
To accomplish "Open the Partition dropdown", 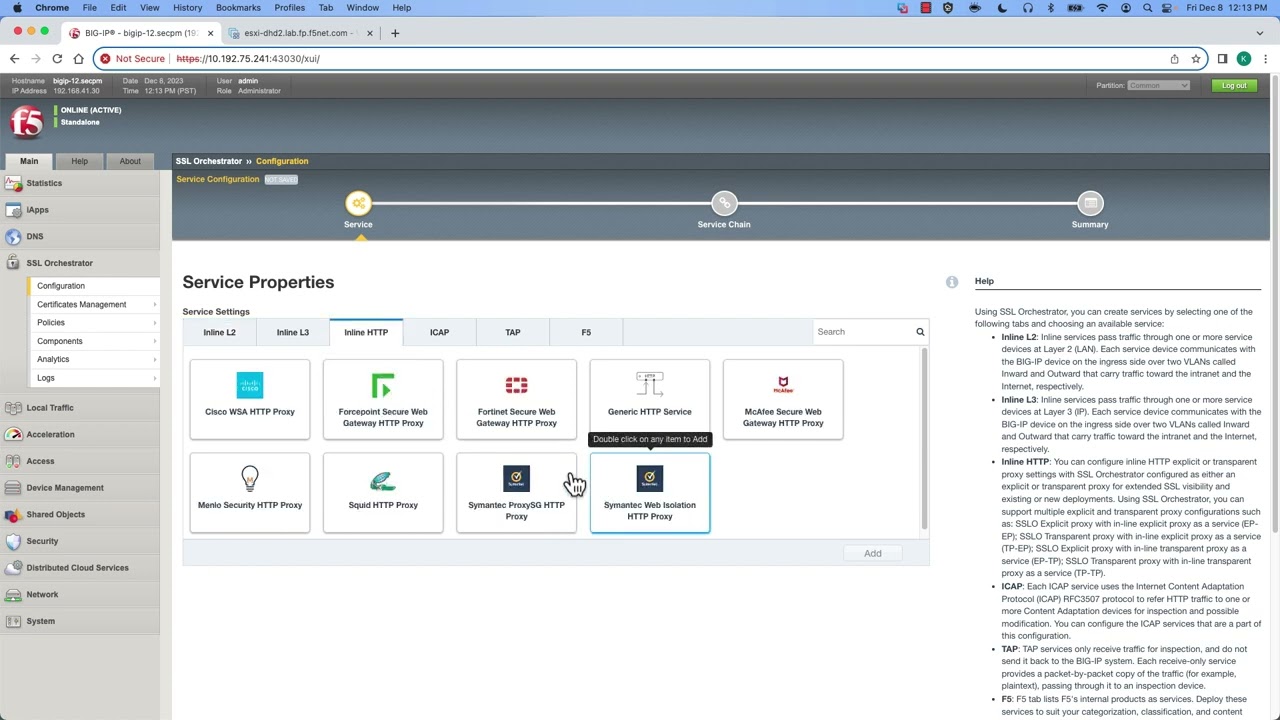I will point(1158,85).
